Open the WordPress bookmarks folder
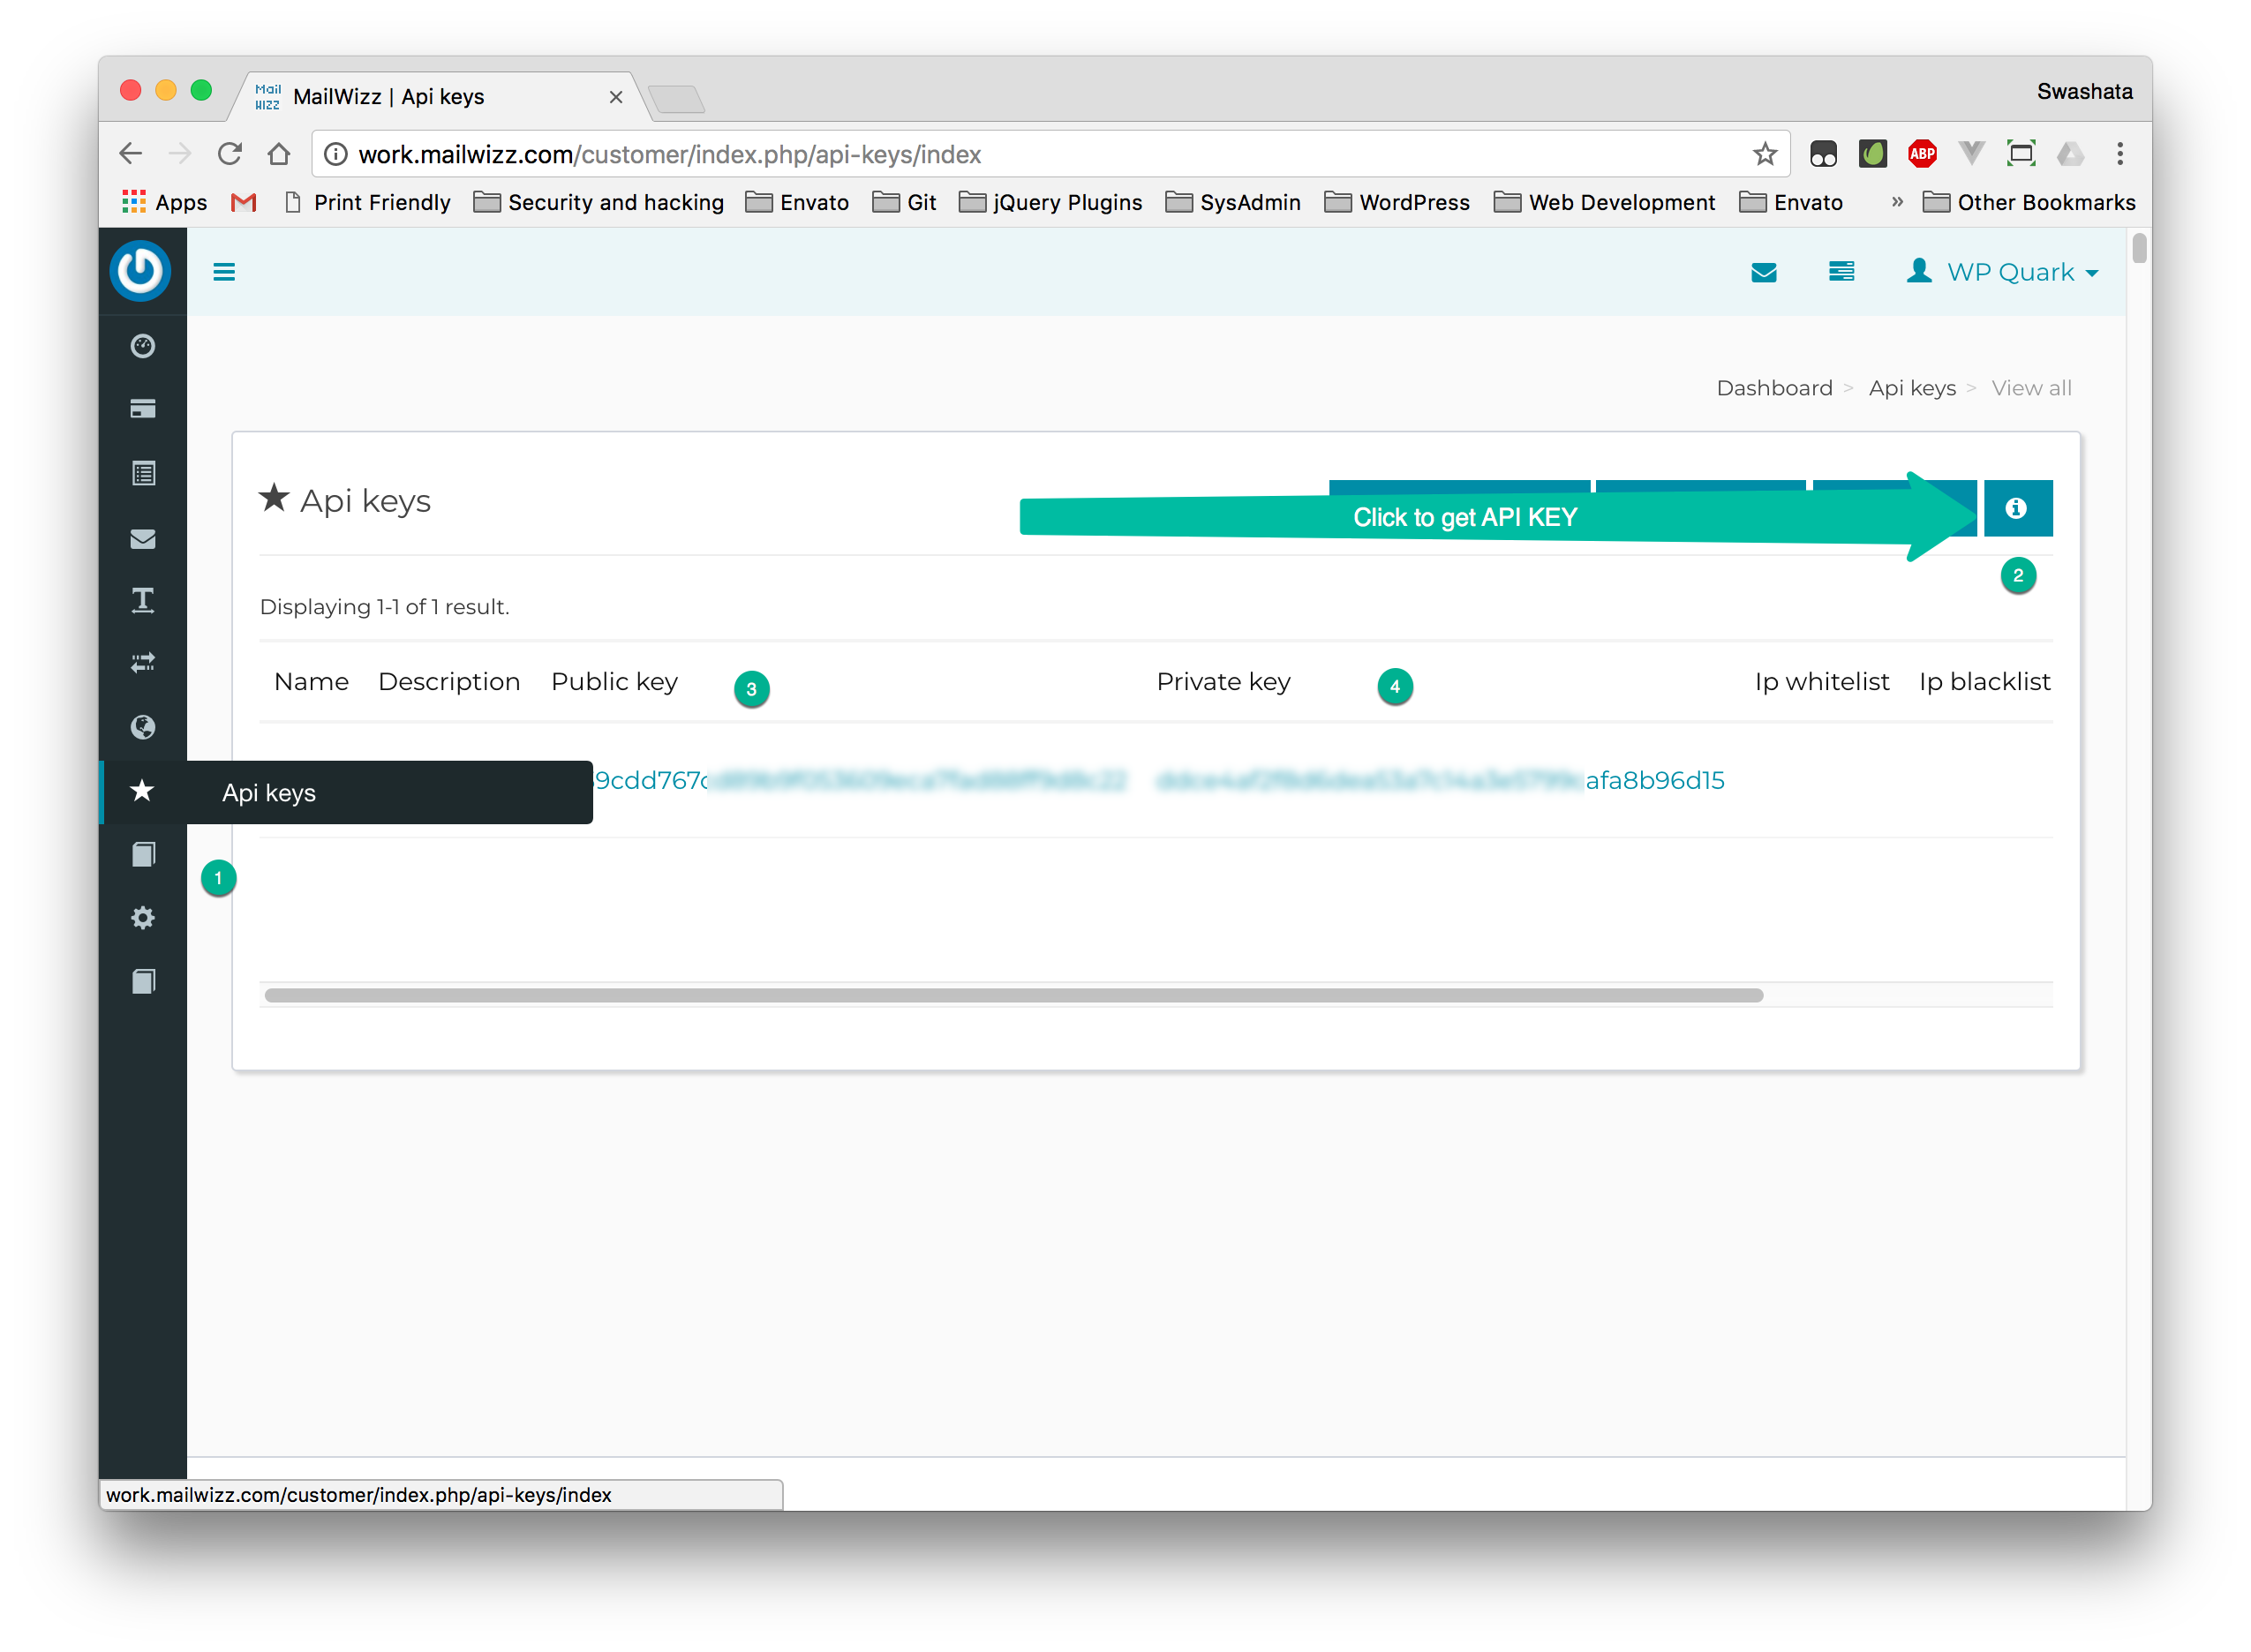2251x1652 pixels. click(x=1397, y=202)
